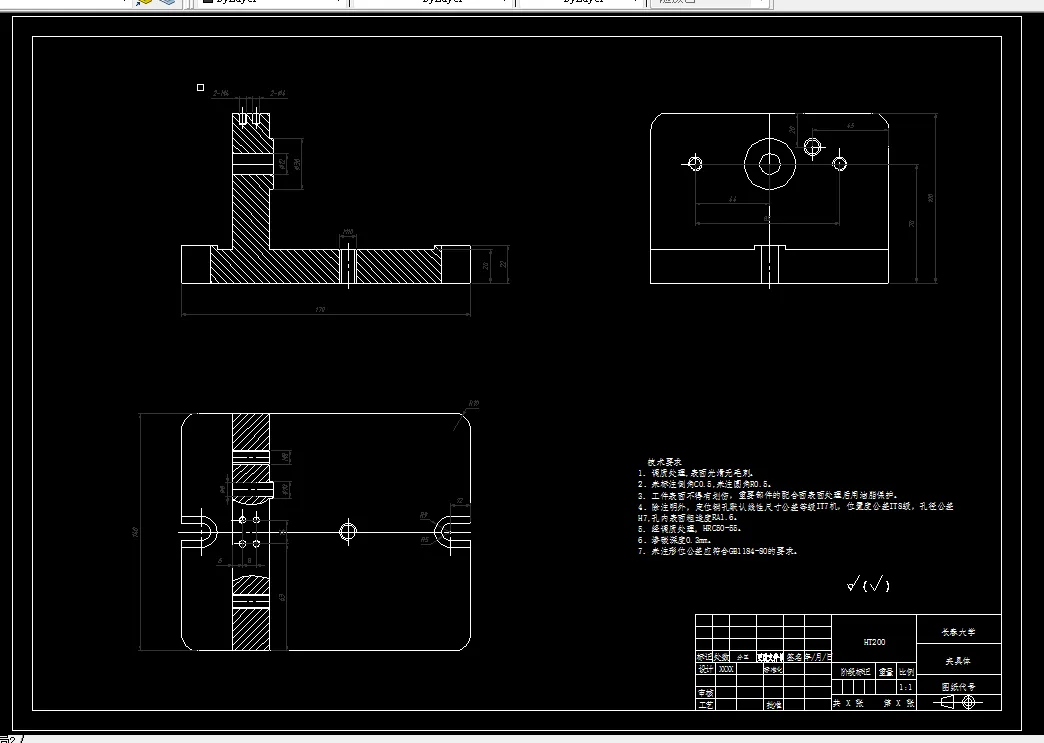Image resolution: width=1044 pixels, height=743 pixels.
Task: Click the 技术要求 heading text
Action: [664, 461]
